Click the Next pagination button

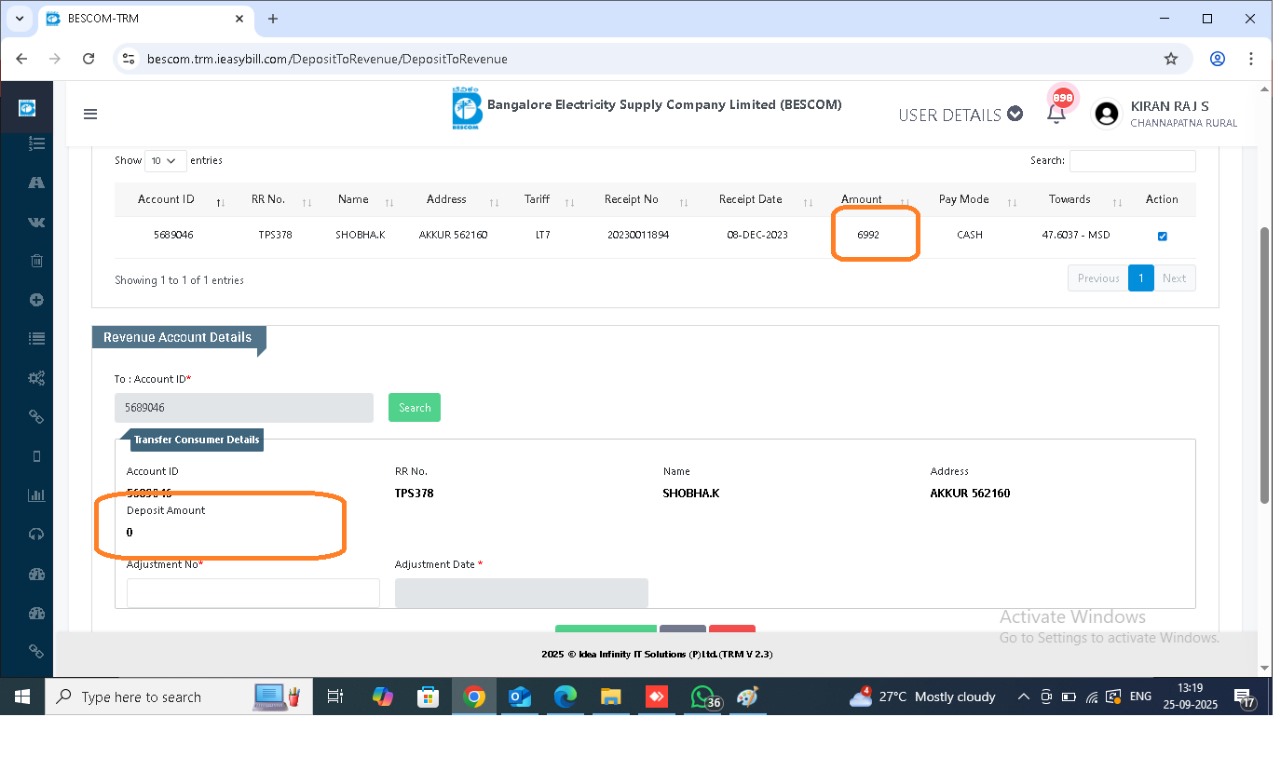[x=1174, y=278]
